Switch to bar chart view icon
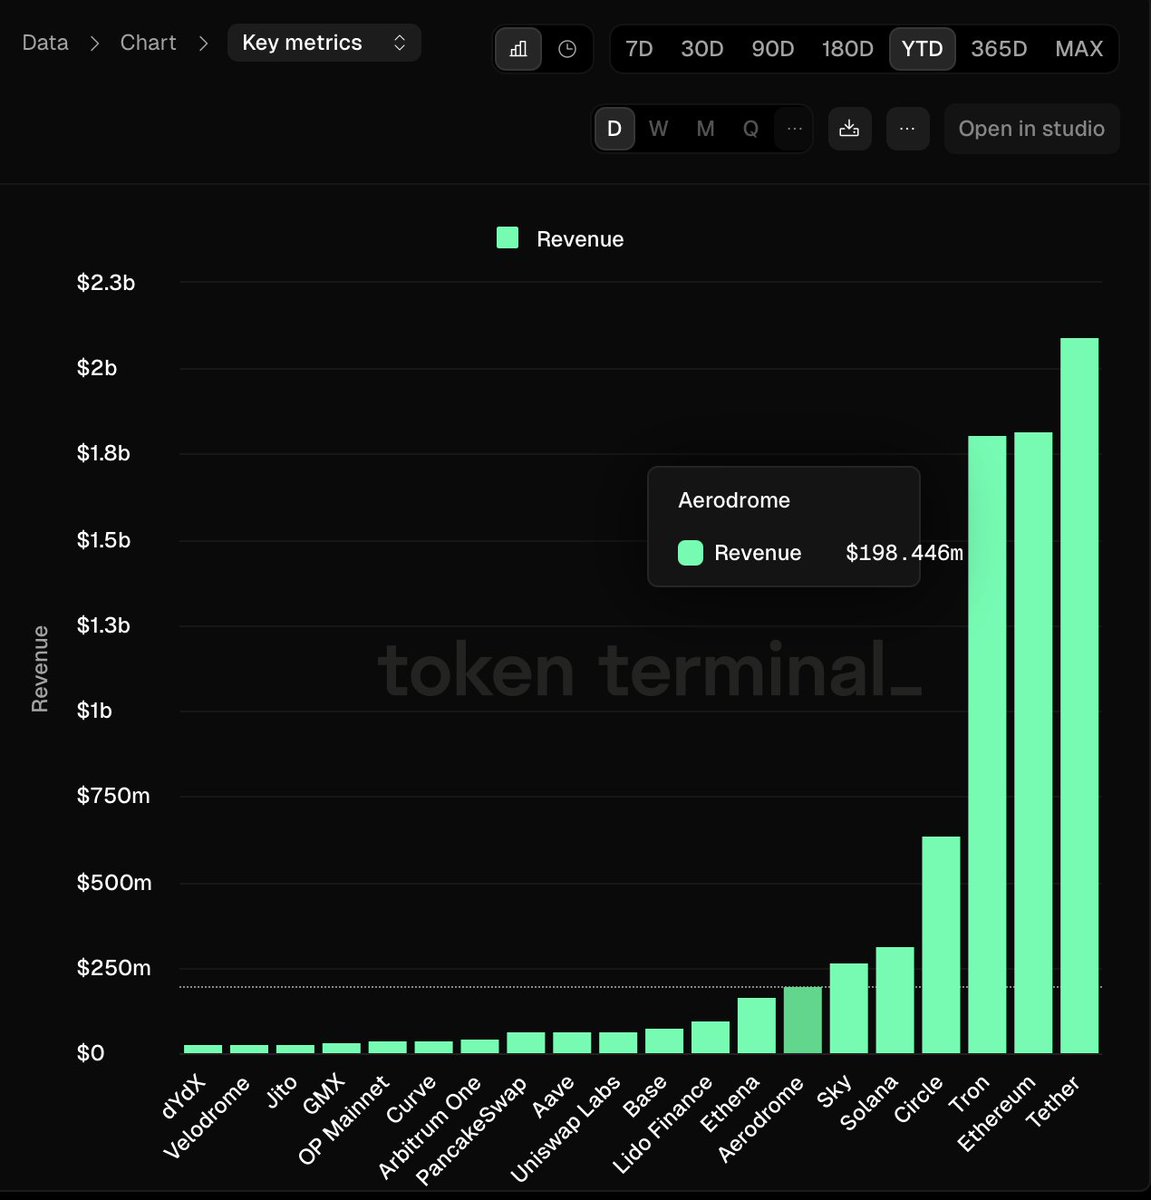1151x1200 pixels. [518, 48]
